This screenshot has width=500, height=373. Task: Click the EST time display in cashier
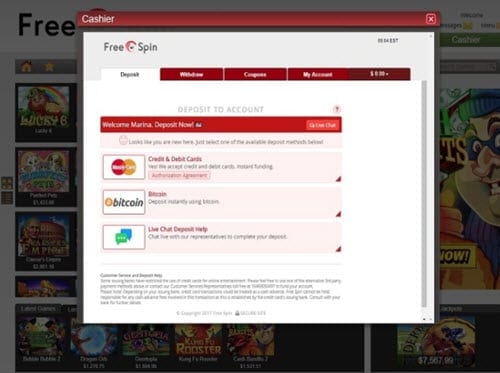point(388,41)
